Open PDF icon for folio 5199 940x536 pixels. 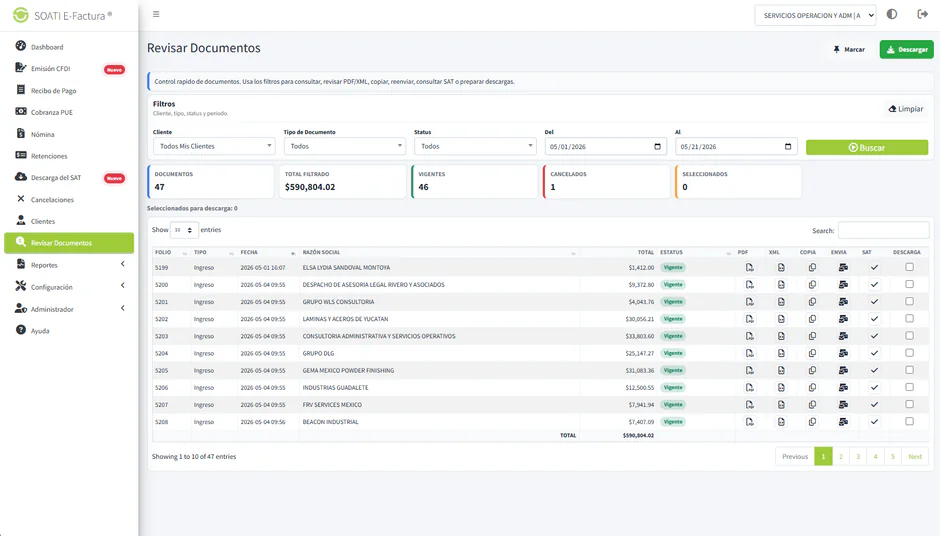pyautogui.click(x=749, y=267)
